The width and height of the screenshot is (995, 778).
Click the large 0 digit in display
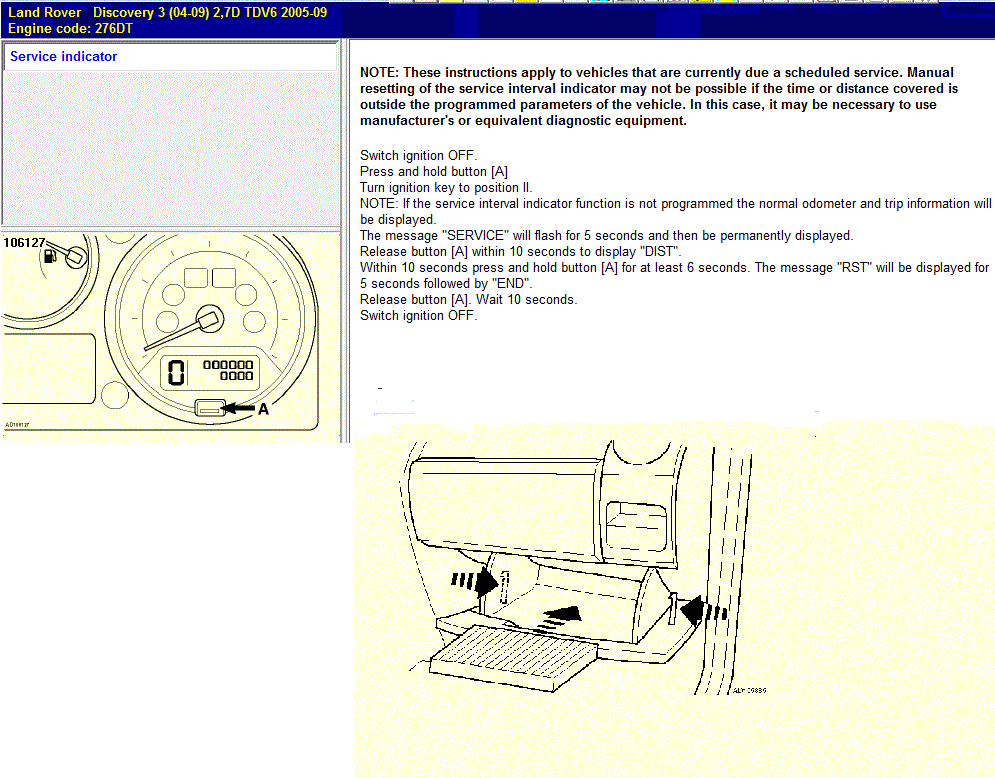(176, 373)
